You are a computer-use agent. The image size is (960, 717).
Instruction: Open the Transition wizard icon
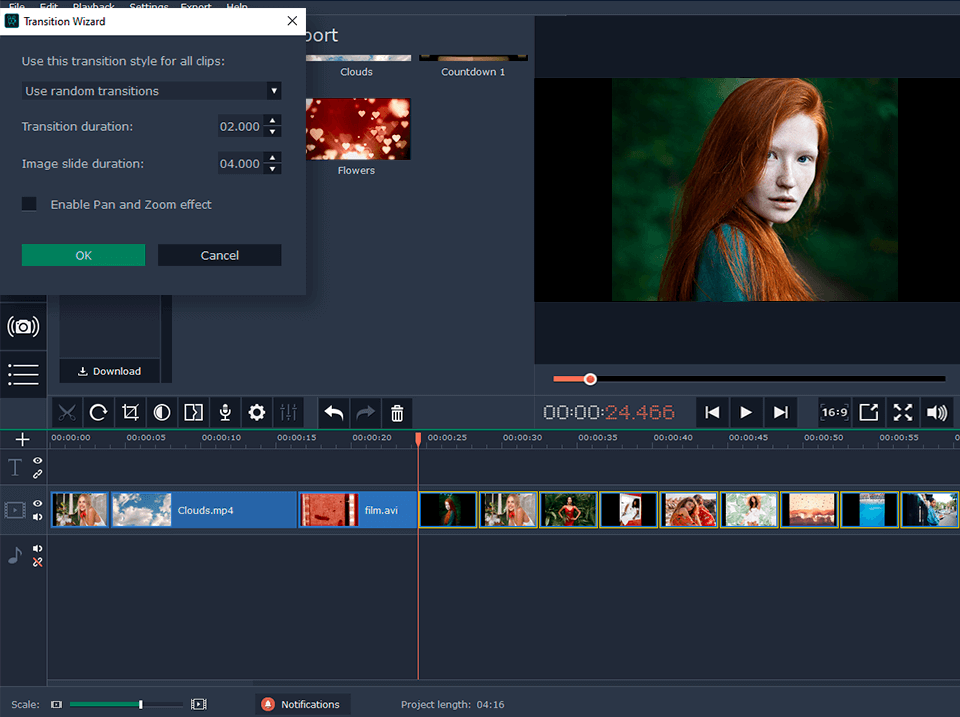194,412
